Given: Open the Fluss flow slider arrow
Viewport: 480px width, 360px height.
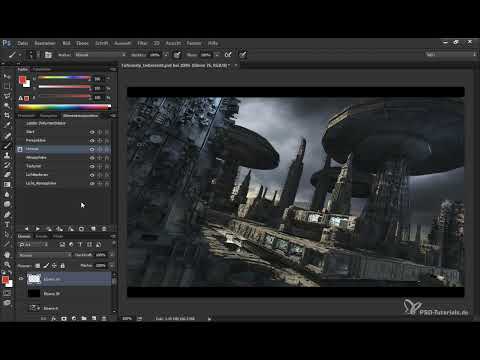Looking at the screenshot, I should click(217, 55).
